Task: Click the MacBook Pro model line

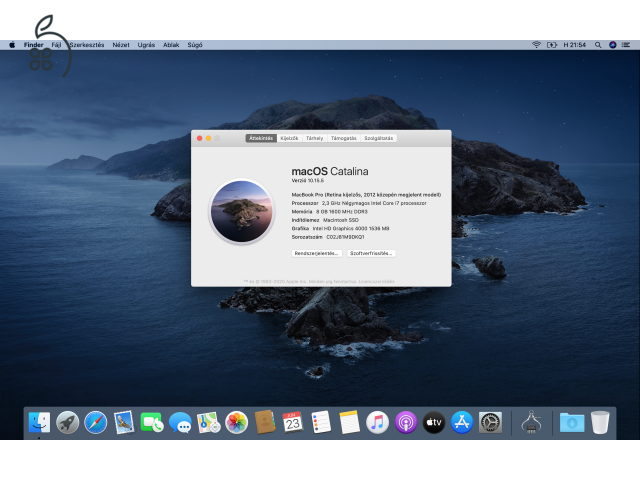Action: coord(366,195)
